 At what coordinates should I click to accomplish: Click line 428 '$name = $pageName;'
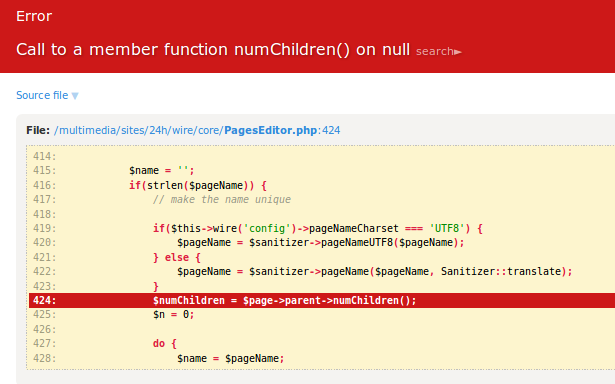coord(230,358)
